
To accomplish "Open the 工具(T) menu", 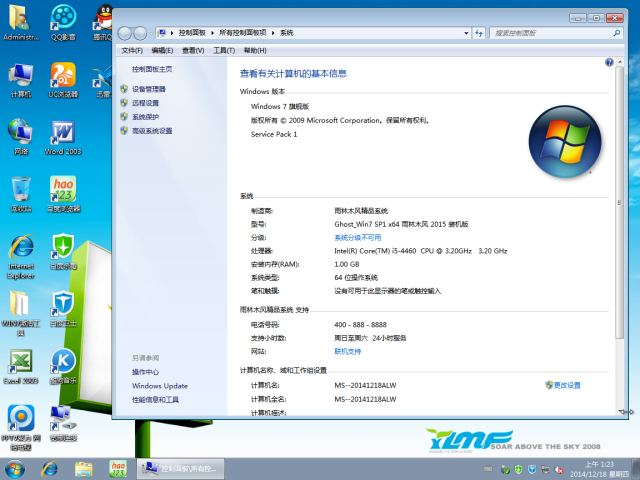I will (x=224, y=51).
